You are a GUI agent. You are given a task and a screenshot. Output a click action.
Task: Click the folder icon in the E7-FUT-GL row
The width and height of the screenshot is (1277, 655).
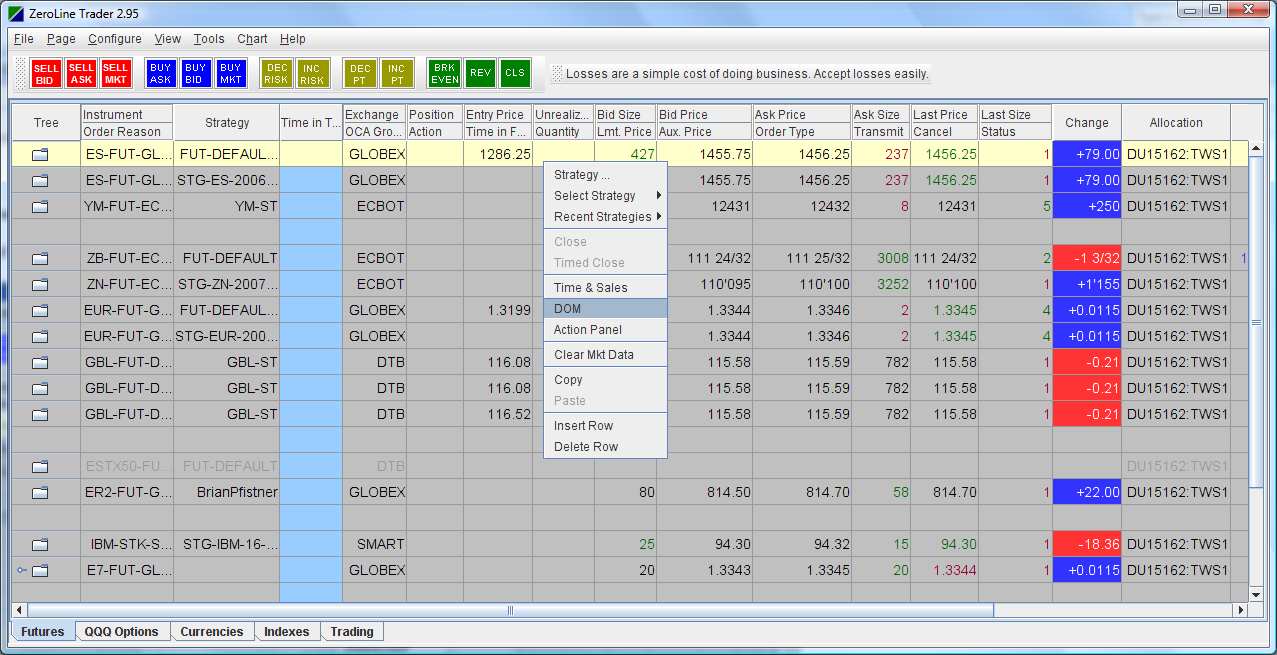coord(40,571)
